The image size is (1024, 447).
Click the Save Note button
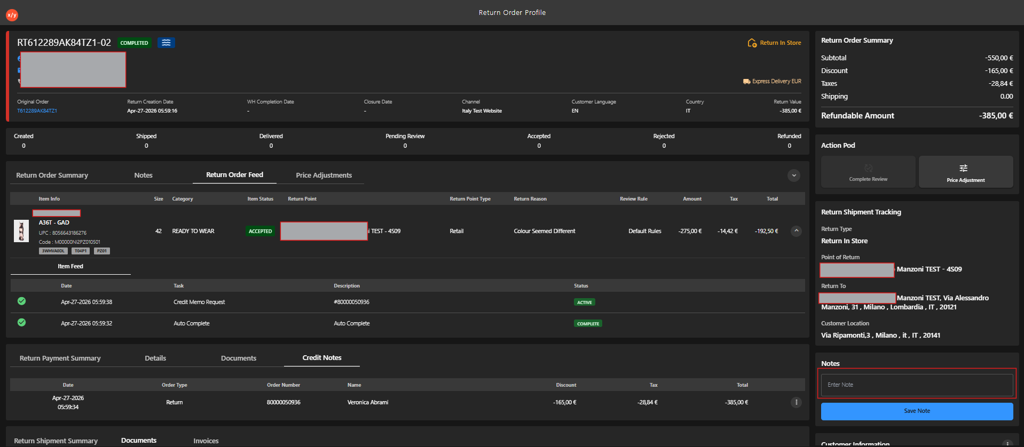(917, 411)
